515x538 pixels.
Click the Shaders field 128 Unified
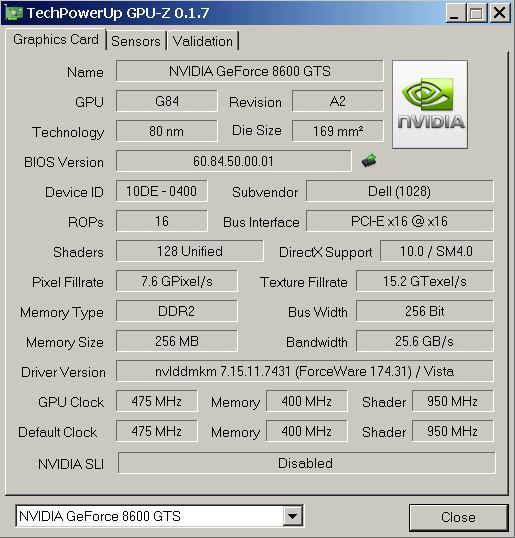(x=190, y=251)
